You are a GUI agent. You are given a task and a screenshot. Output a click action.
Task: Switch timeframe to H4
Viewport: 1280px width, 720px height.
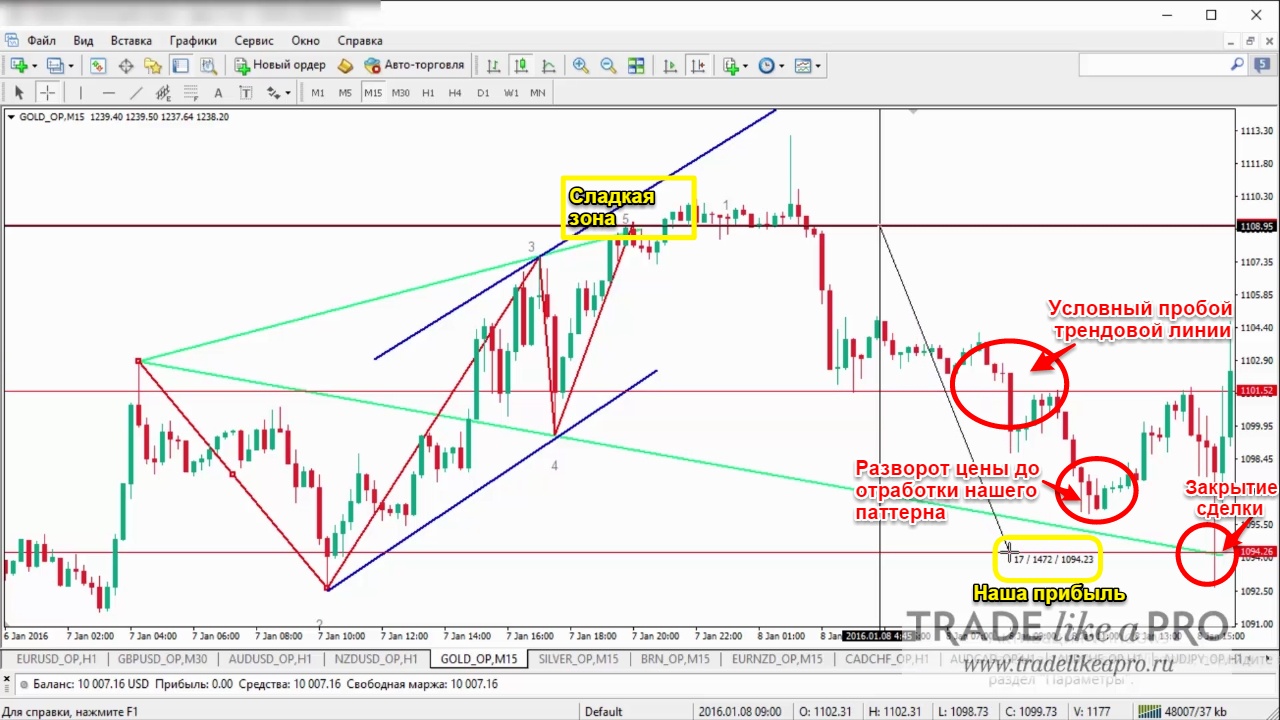tap(455, 92)
